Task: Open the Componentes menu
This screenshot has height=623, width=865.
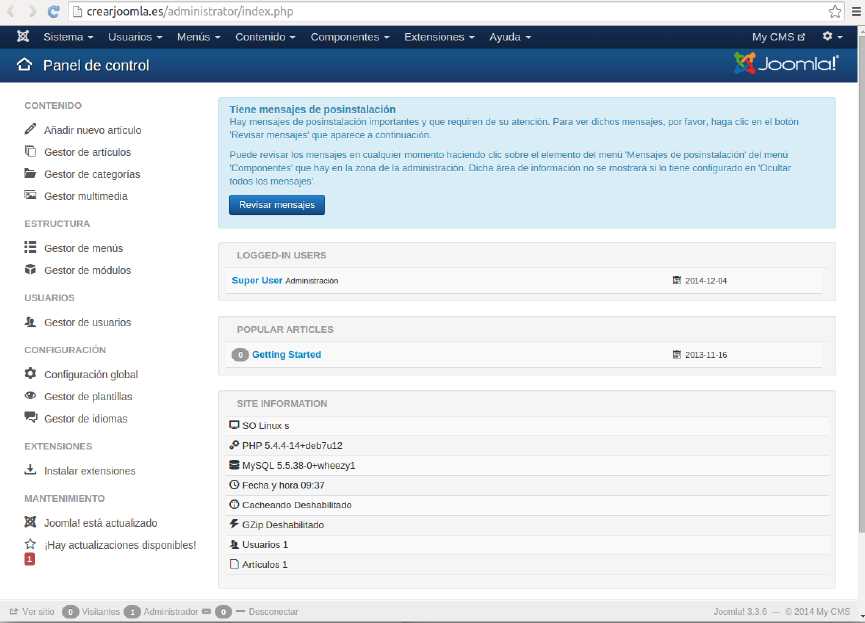Action: coord(350,37)
